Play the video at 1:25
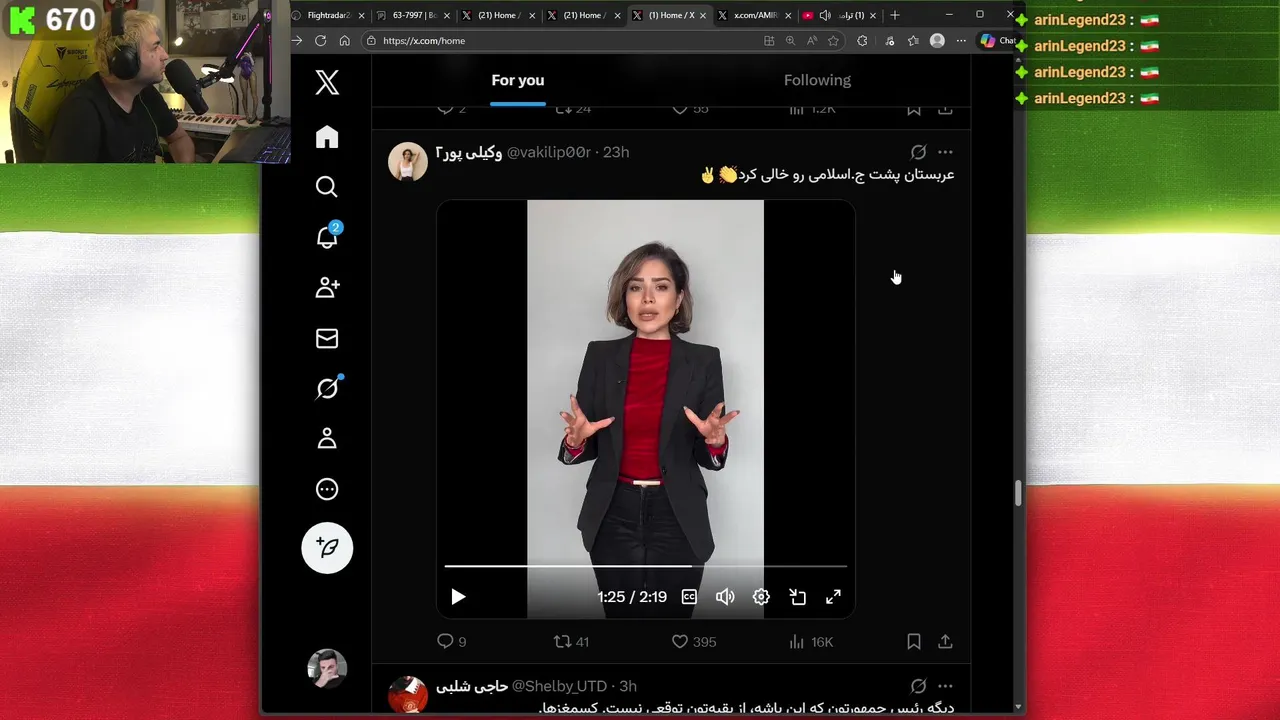The image size is (1280, 720). coord(458,597)
